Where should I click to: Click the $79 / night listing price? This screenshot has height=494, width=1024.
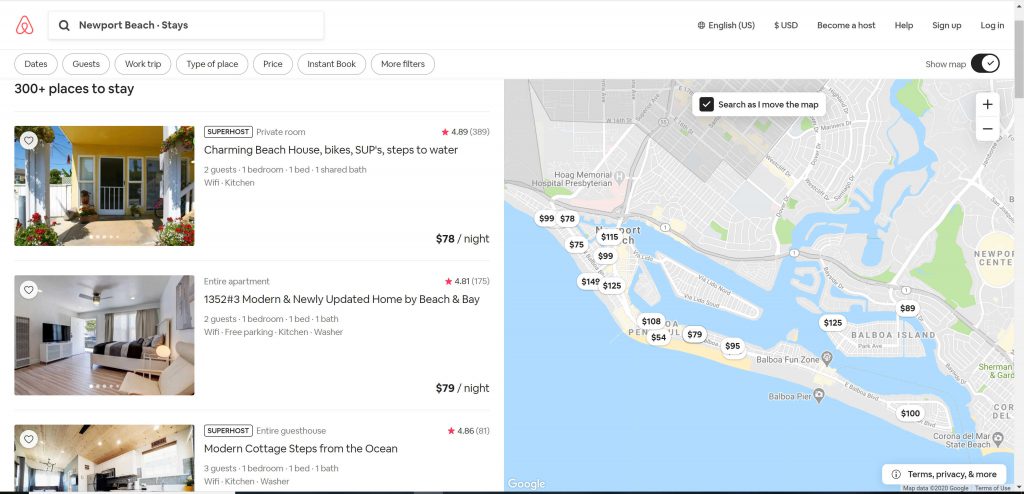[462, 388]
